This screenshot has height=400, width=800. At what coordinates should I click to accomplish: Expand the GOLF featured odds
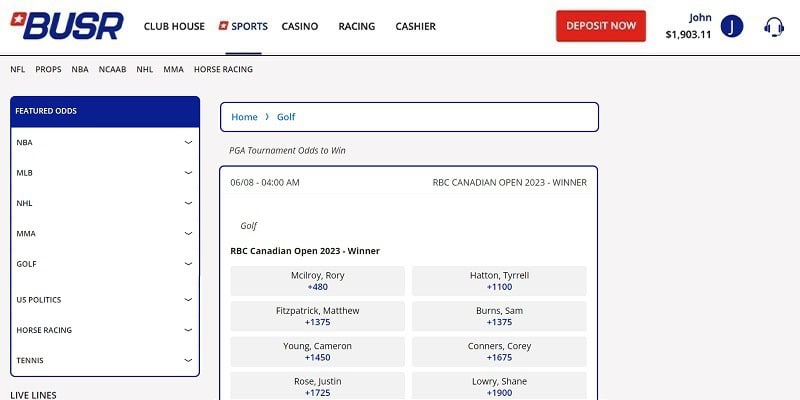(x=105, y=264)
